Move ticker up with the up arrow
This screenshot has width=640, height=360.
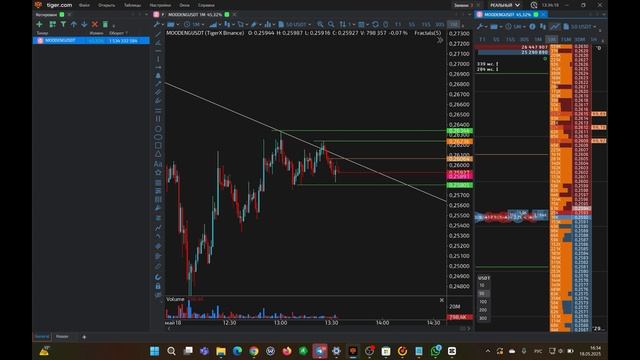click(x=74, y=24)
